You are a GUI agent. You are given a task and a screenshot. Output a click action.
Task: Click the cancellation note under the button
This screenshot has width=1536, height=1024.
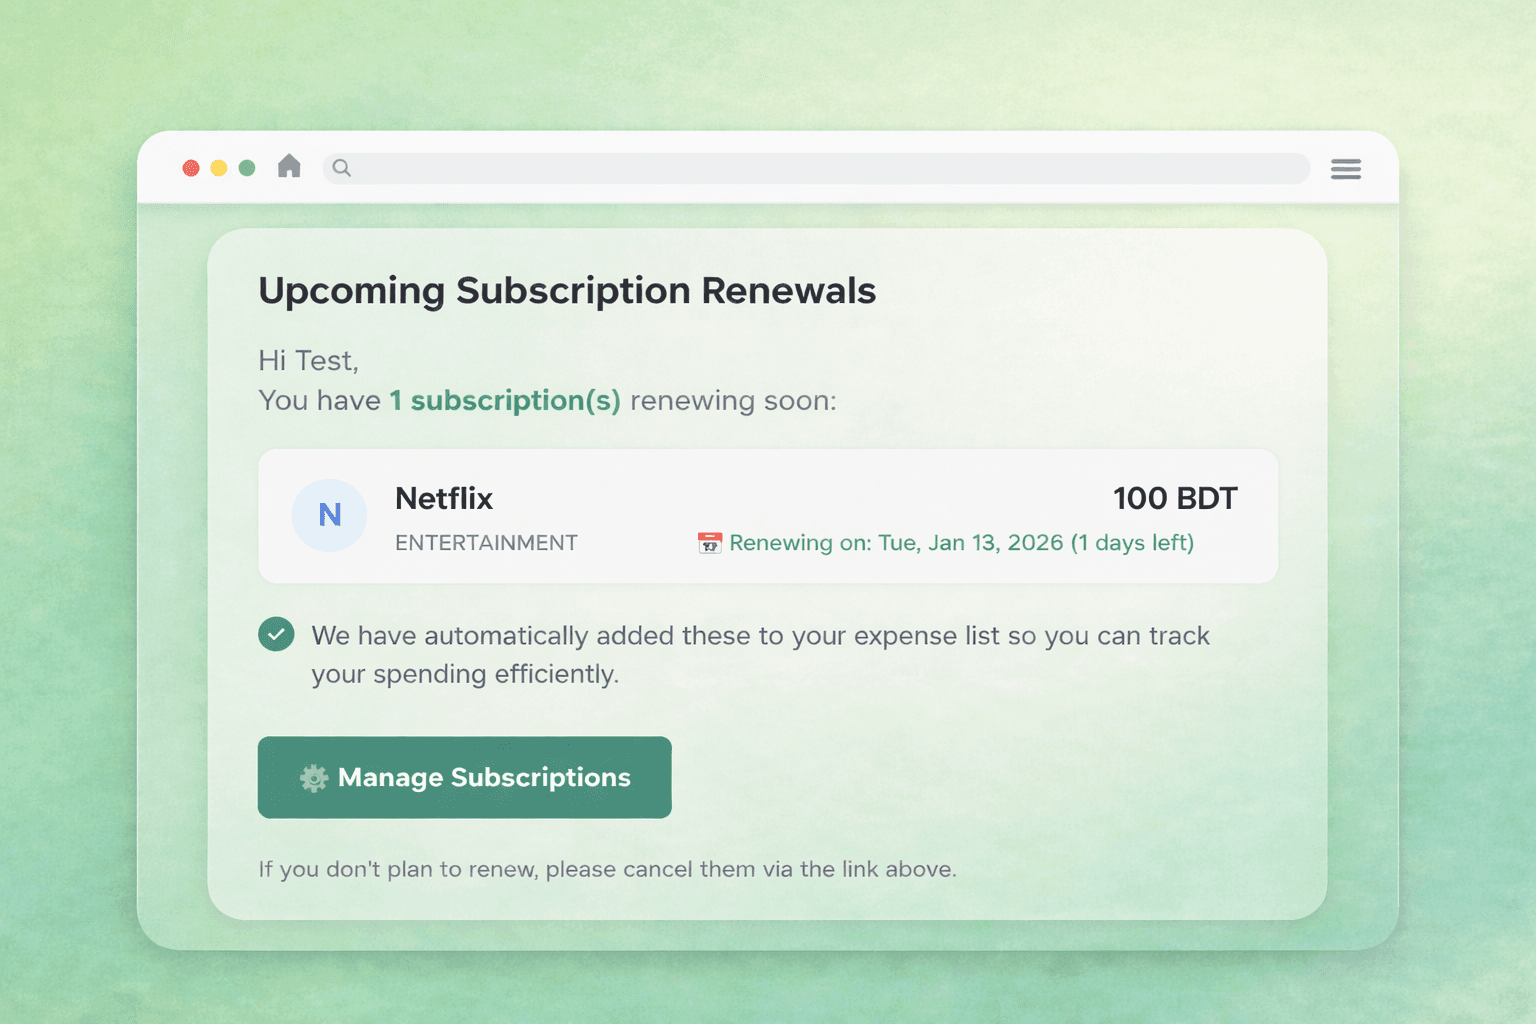[607, 869]
